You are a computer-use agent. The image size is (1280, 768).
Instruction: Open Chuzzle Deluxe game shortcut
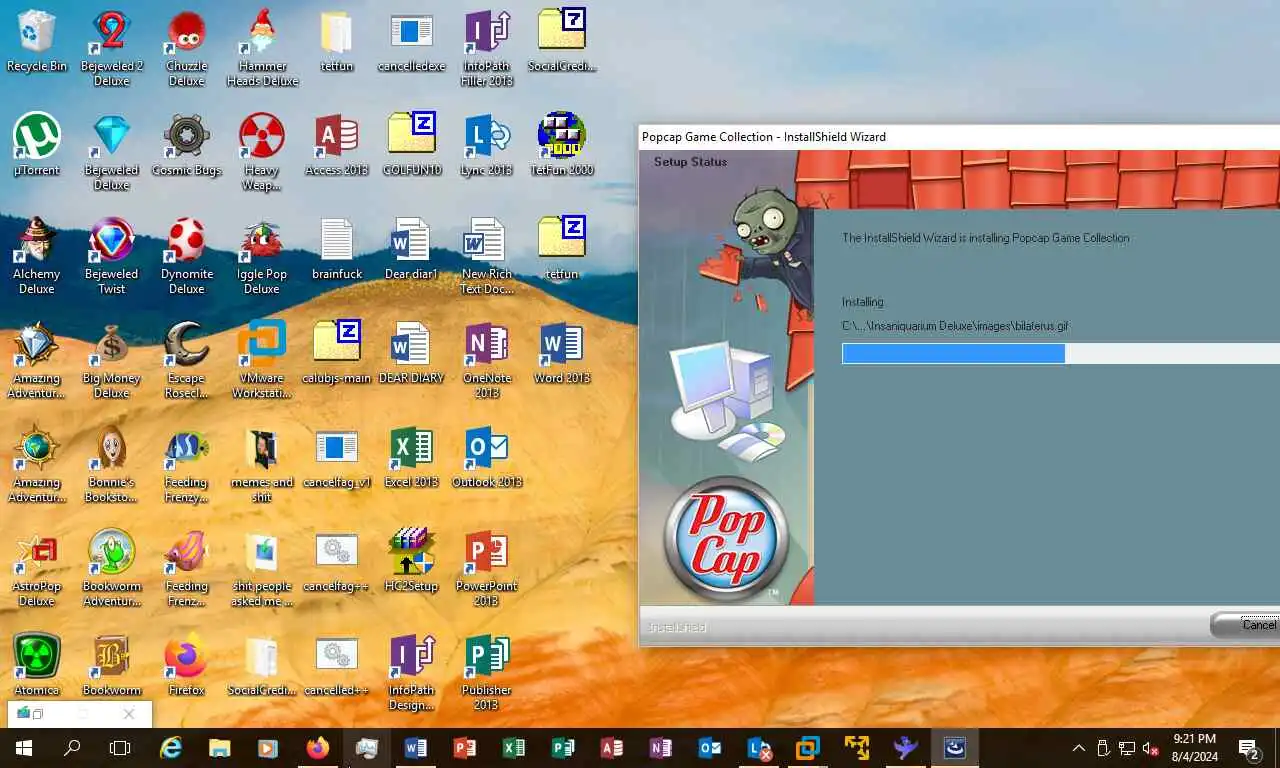point(186,48)
